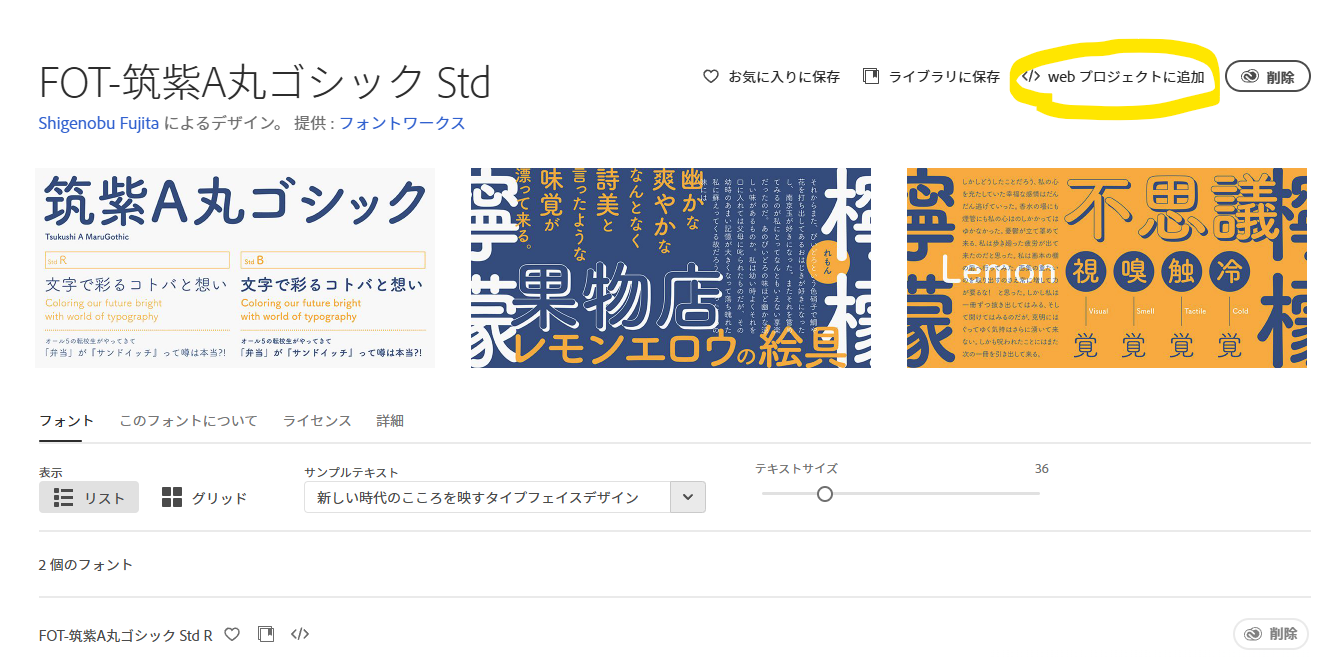Switch display to グリッド view

coord(205,497)
